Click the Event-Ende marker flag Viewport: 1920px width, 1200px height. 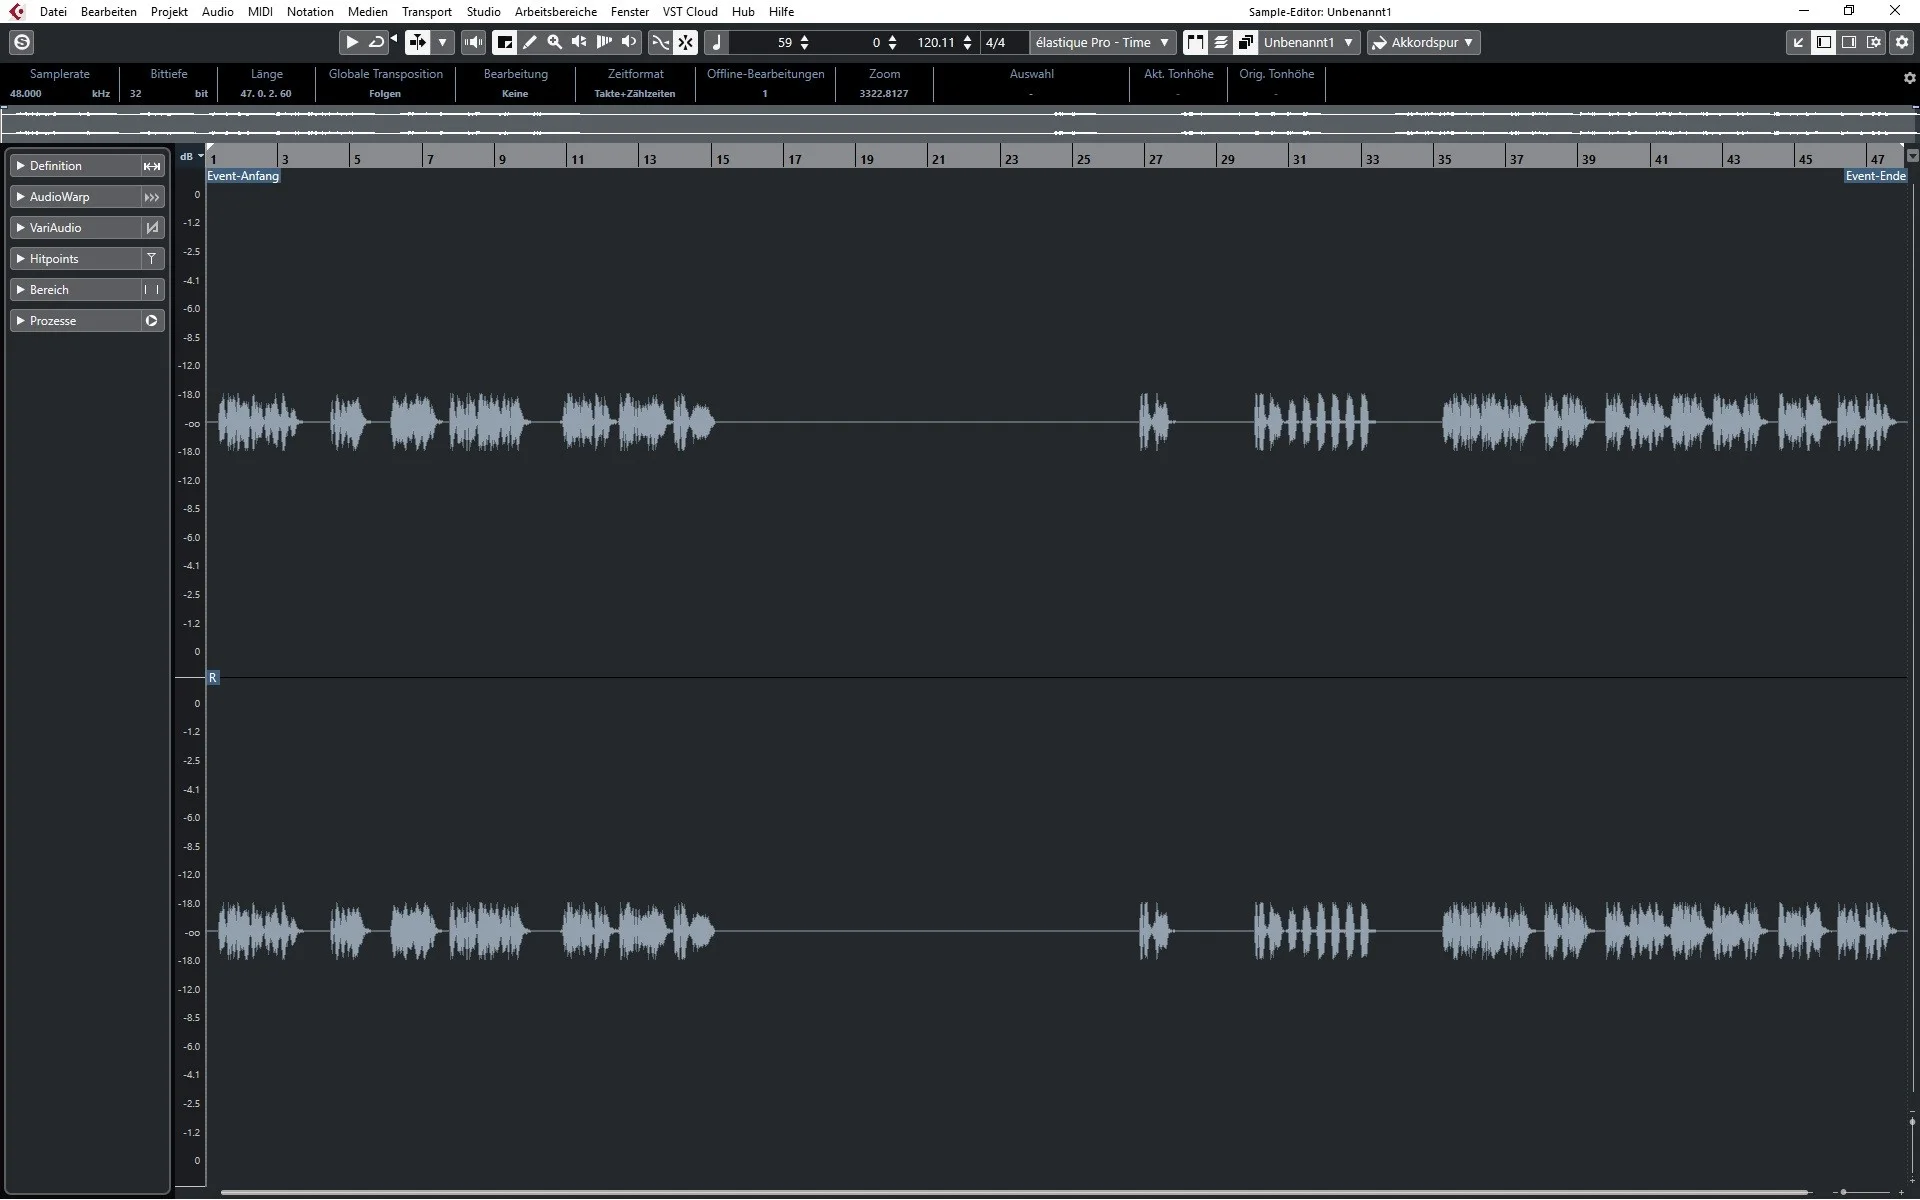pos(1876,176)
